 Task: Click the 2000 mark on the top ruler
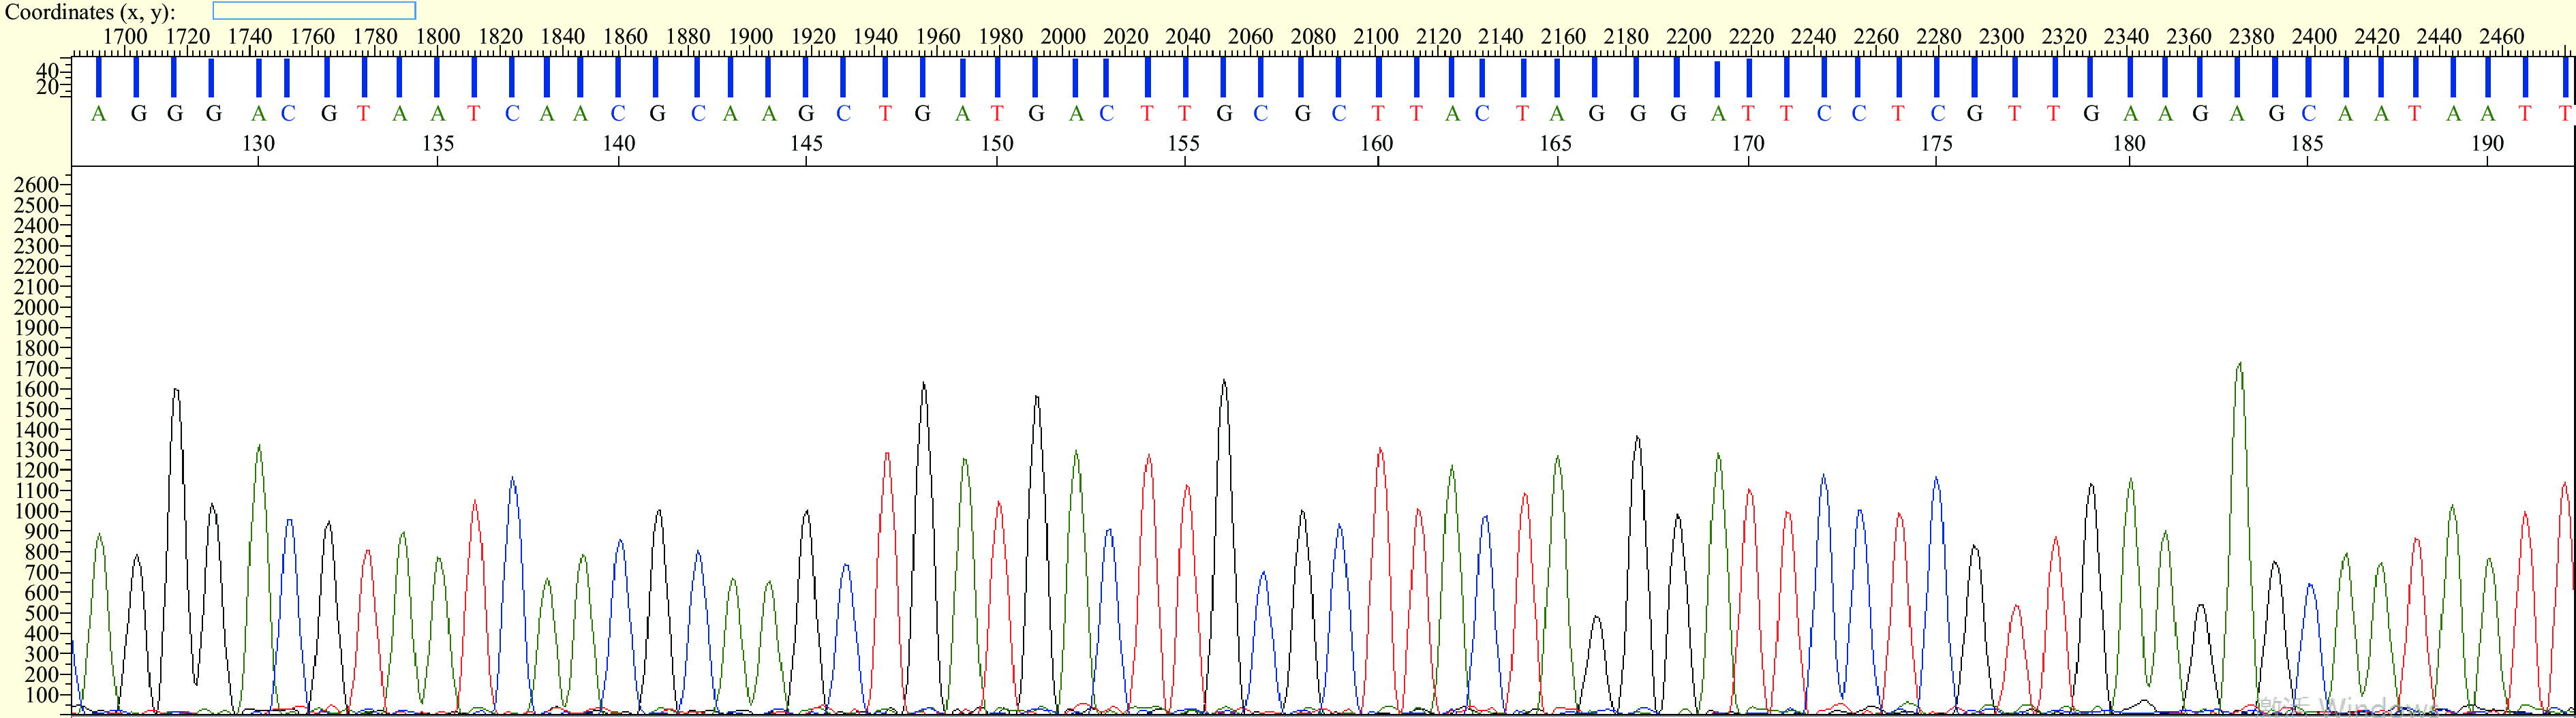(1063, 37)
